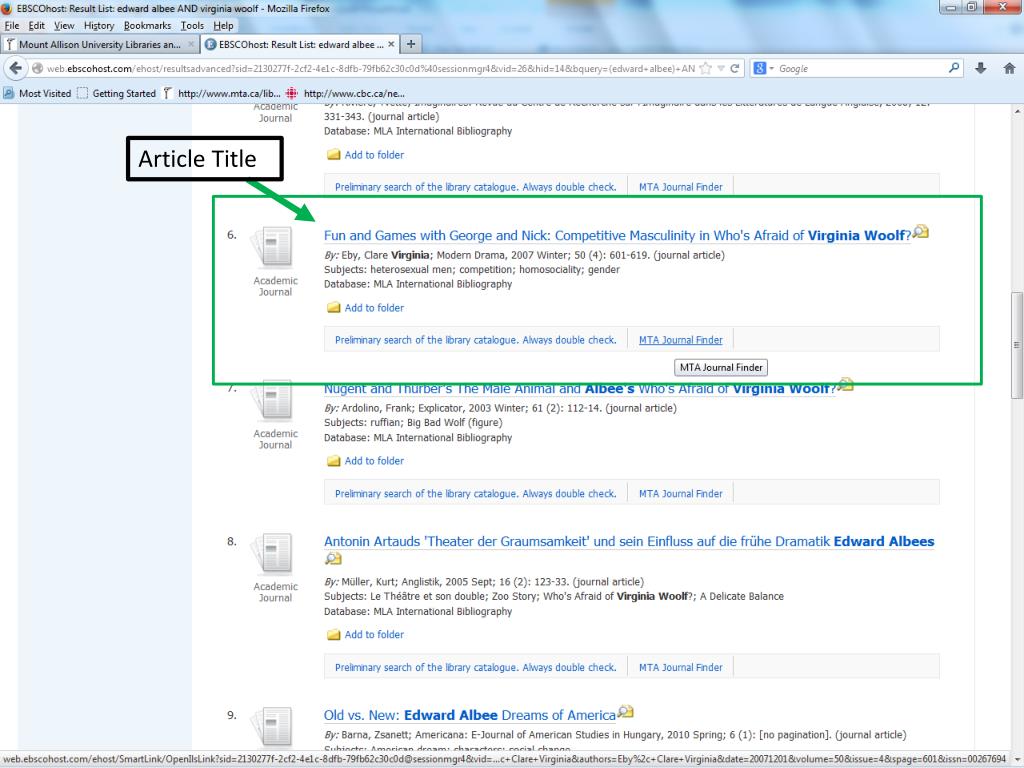Click the folder icon for result 6

(x=333, y=308)
